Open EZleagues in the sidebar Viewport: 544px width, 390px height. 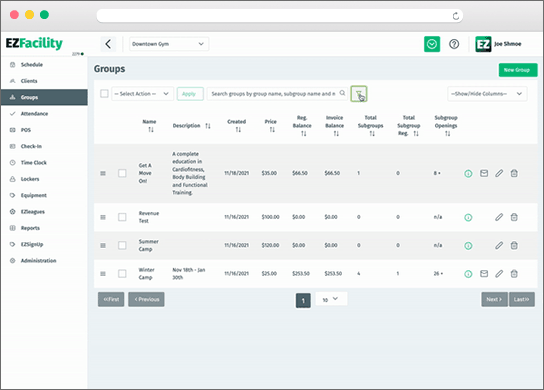[x=44, y=212]
